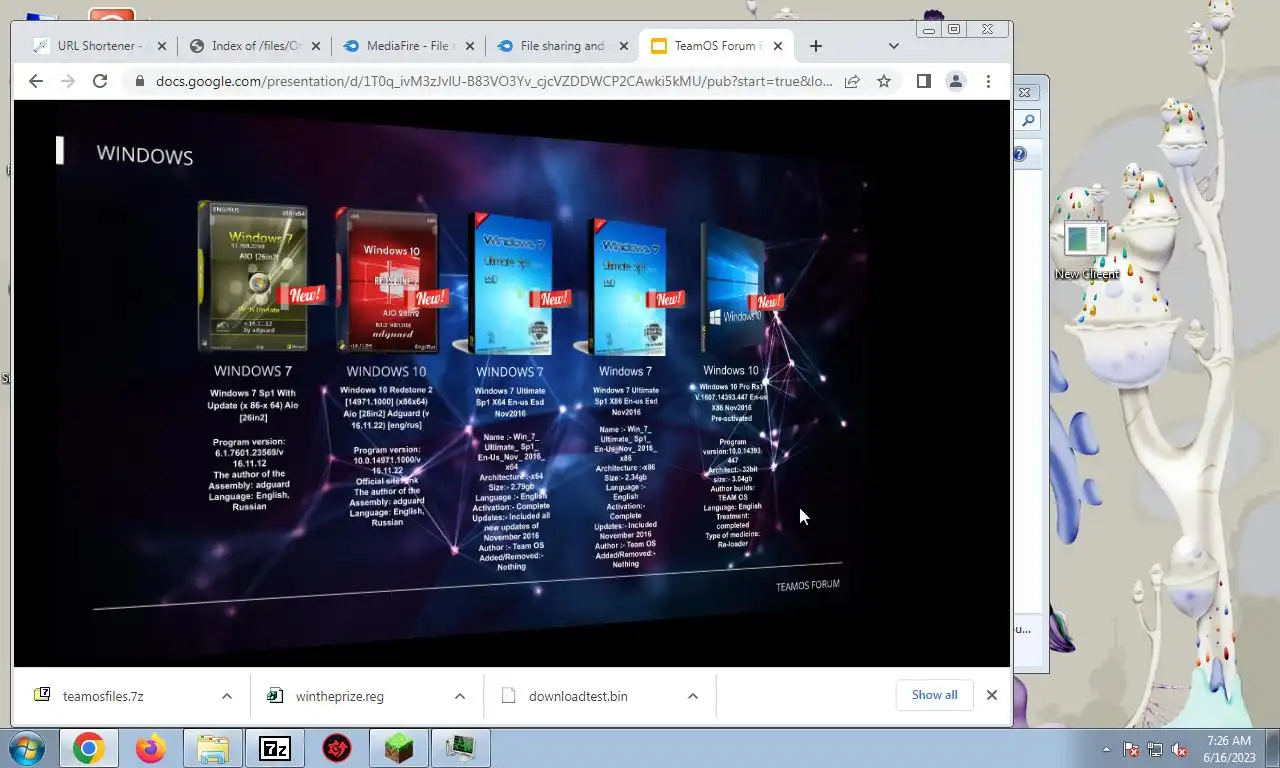This screenshot has height=768, width=1280.
Task: Close the background window behind Chrome
Action: coord(1025,92)
